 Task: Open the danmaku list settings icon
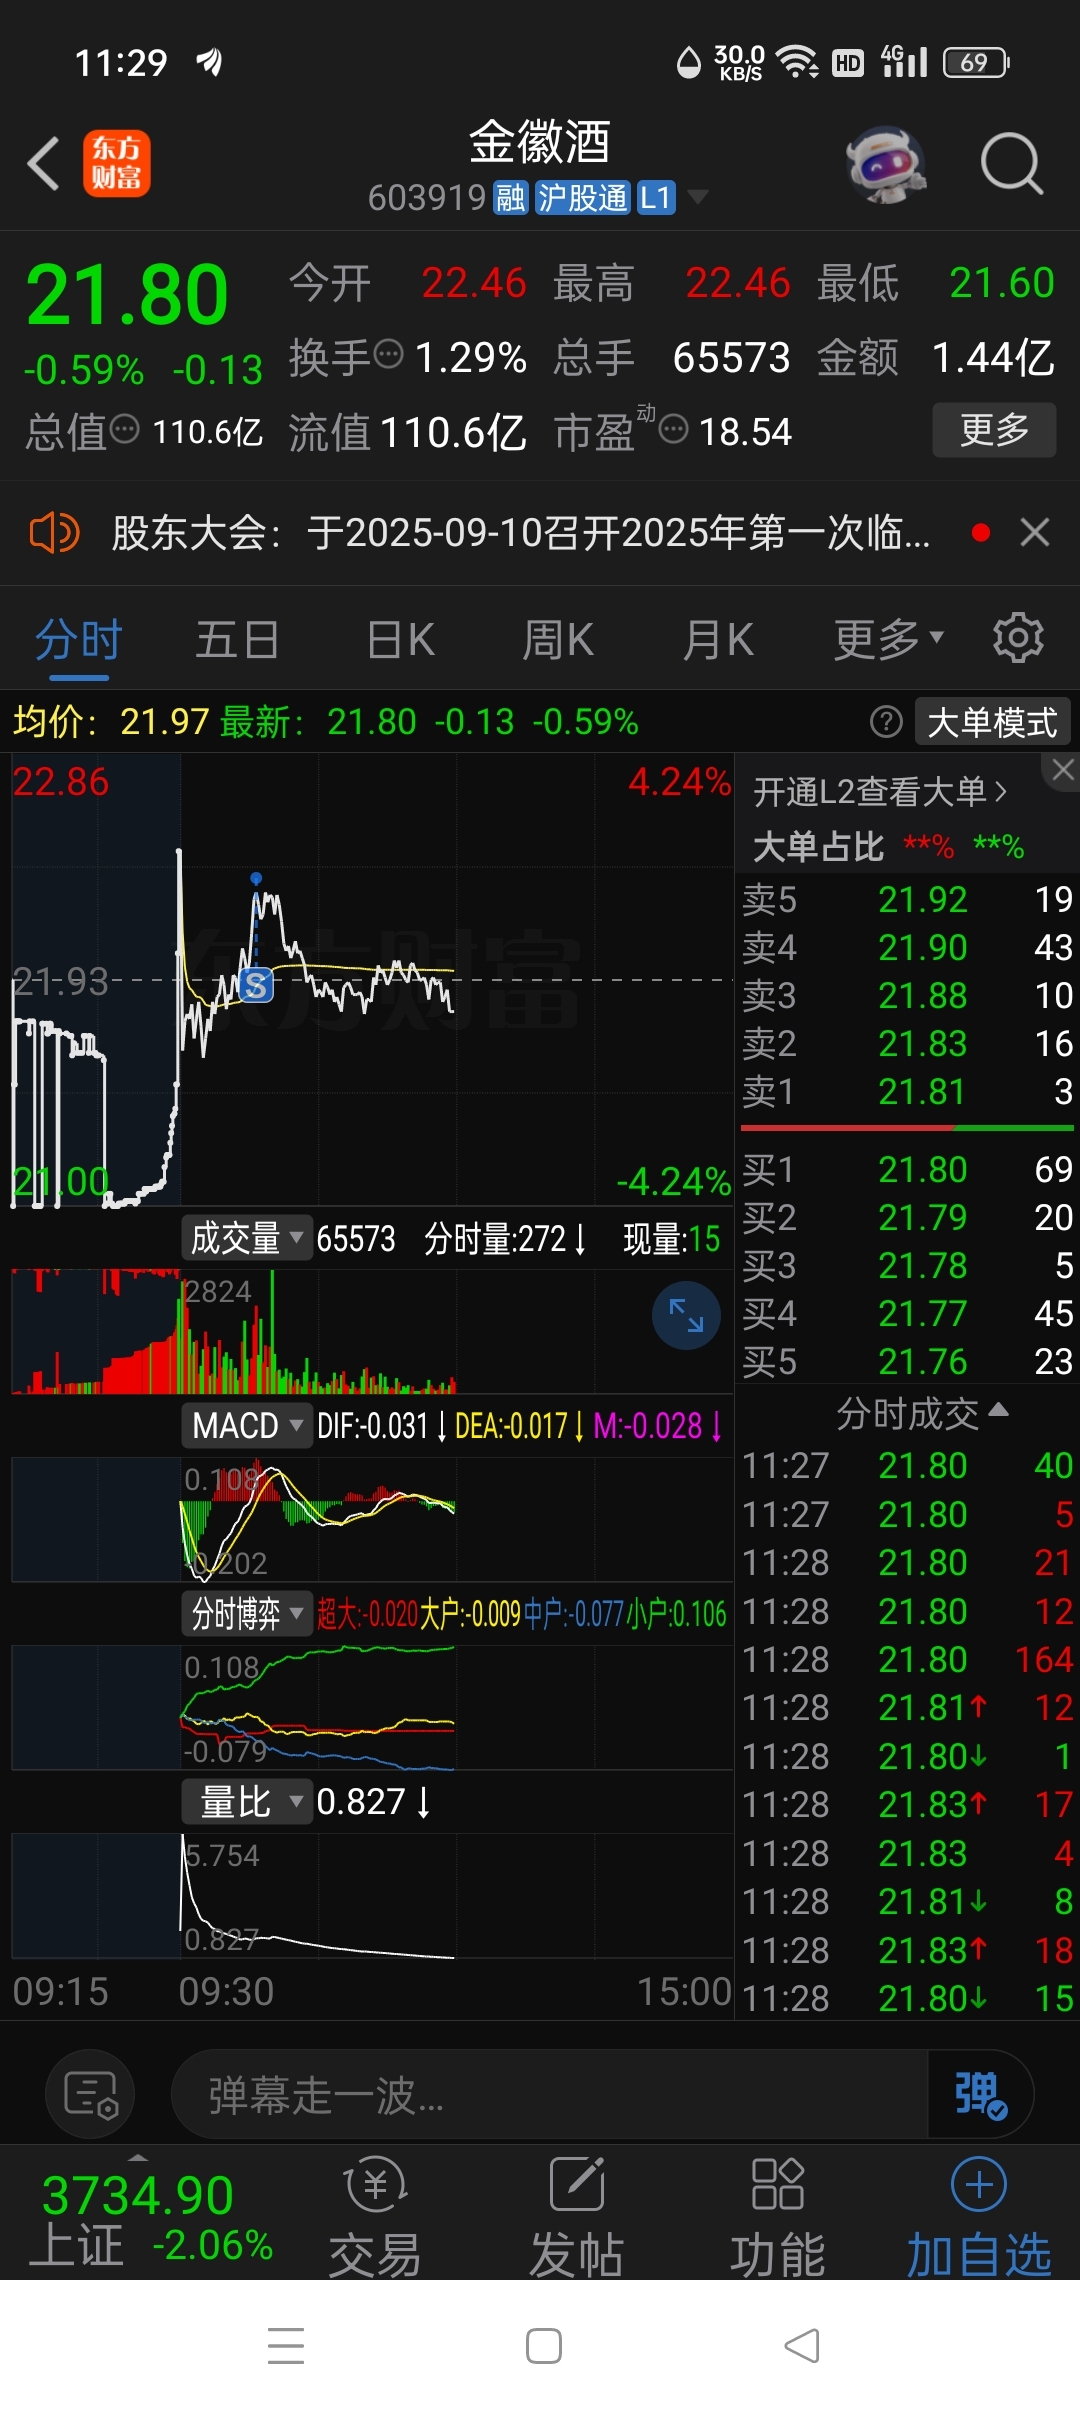[x=90, y=2094]
